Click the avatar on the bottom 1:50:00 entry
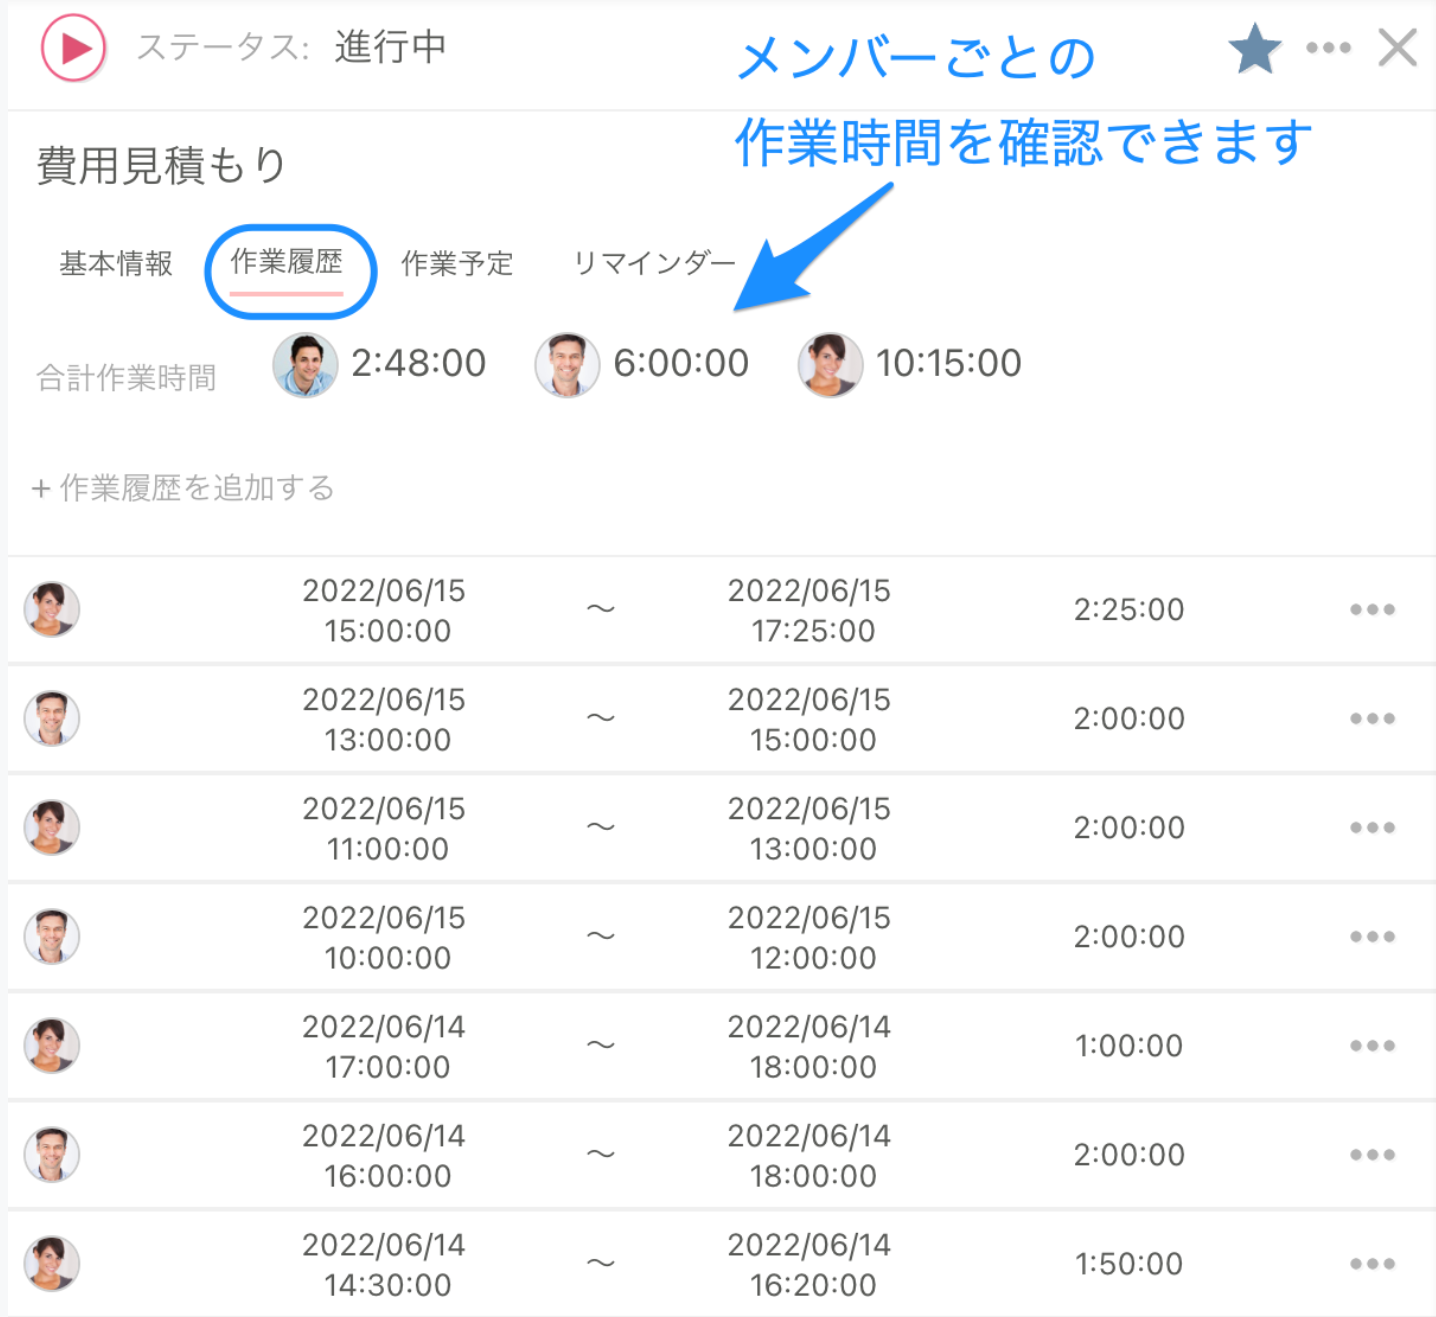 click(x=51, y=1263)
